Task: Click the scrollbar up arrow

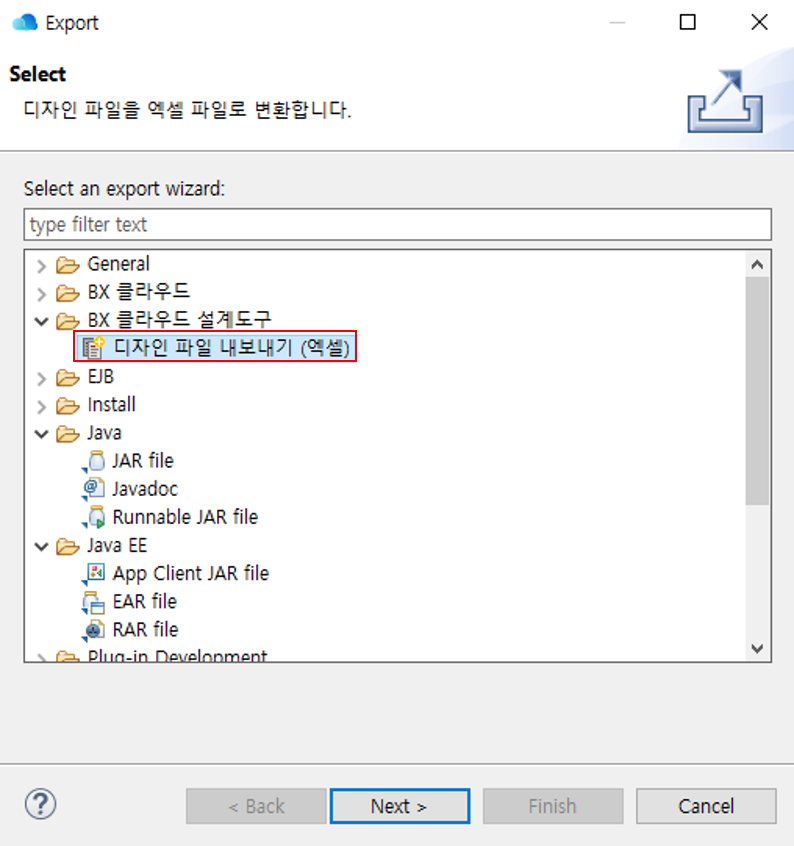Action: pyautogui.click(x=757, y=264)
